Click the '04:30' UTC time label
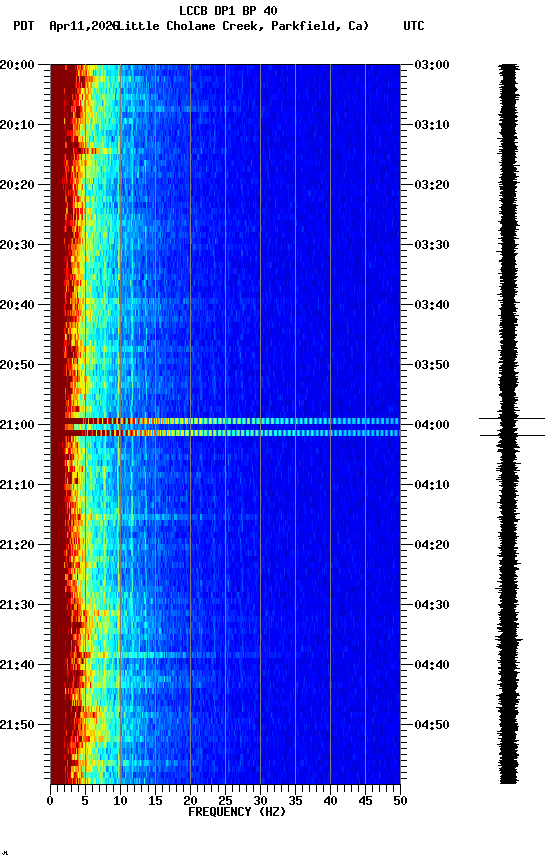 (x=432, y=605)
